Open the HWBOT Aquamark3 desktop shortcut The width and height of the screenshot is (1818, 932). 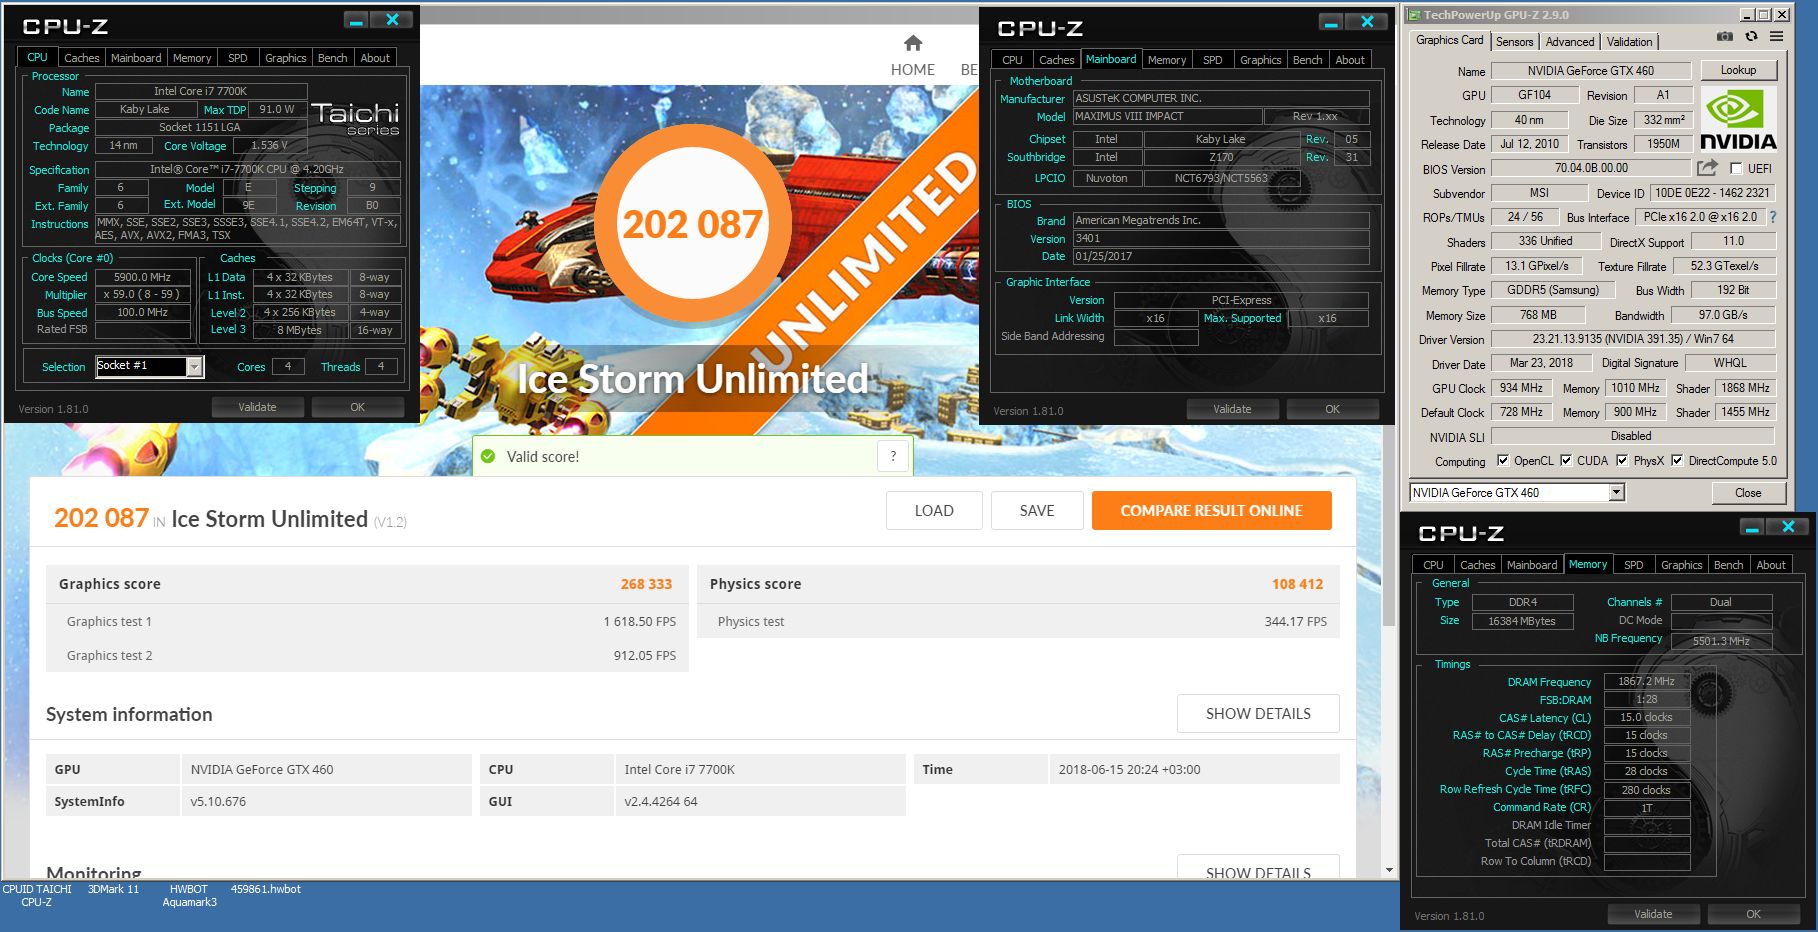189,895
